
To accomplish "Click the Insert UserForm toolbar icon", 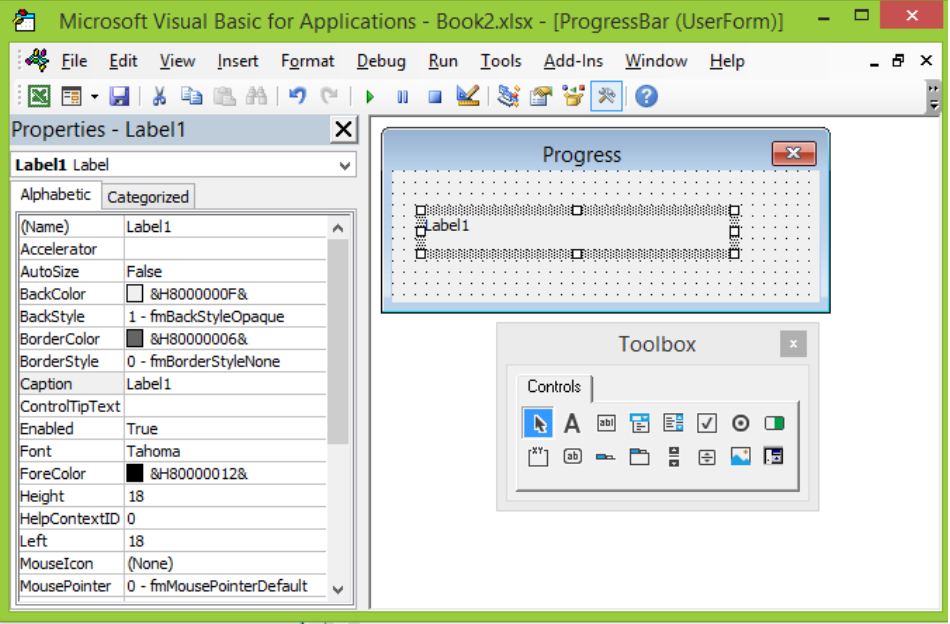I will pyautogui.click(x=71, y=96).
